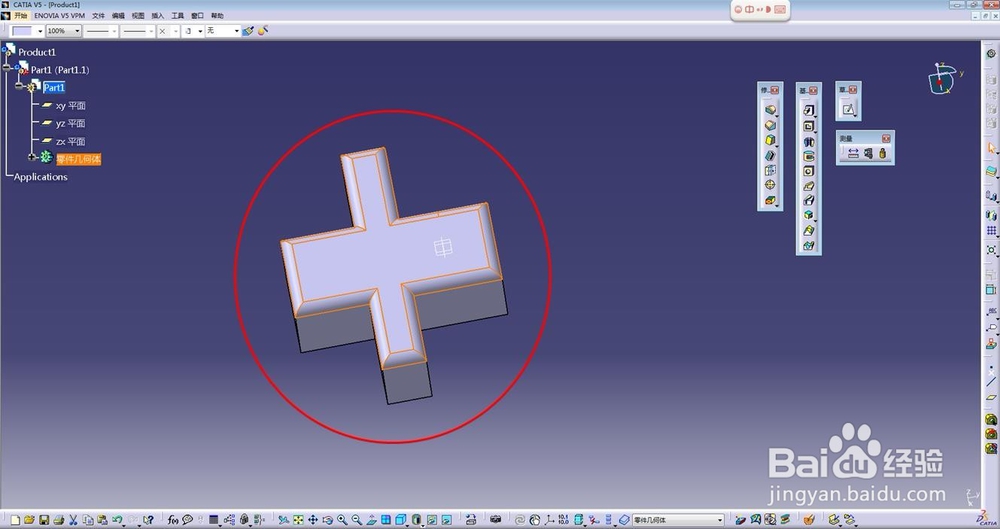Image resolution: width=1000 pixels, height=529 pixels.
Task: Click the Cut scissors icon
Action: pos(73,519)
